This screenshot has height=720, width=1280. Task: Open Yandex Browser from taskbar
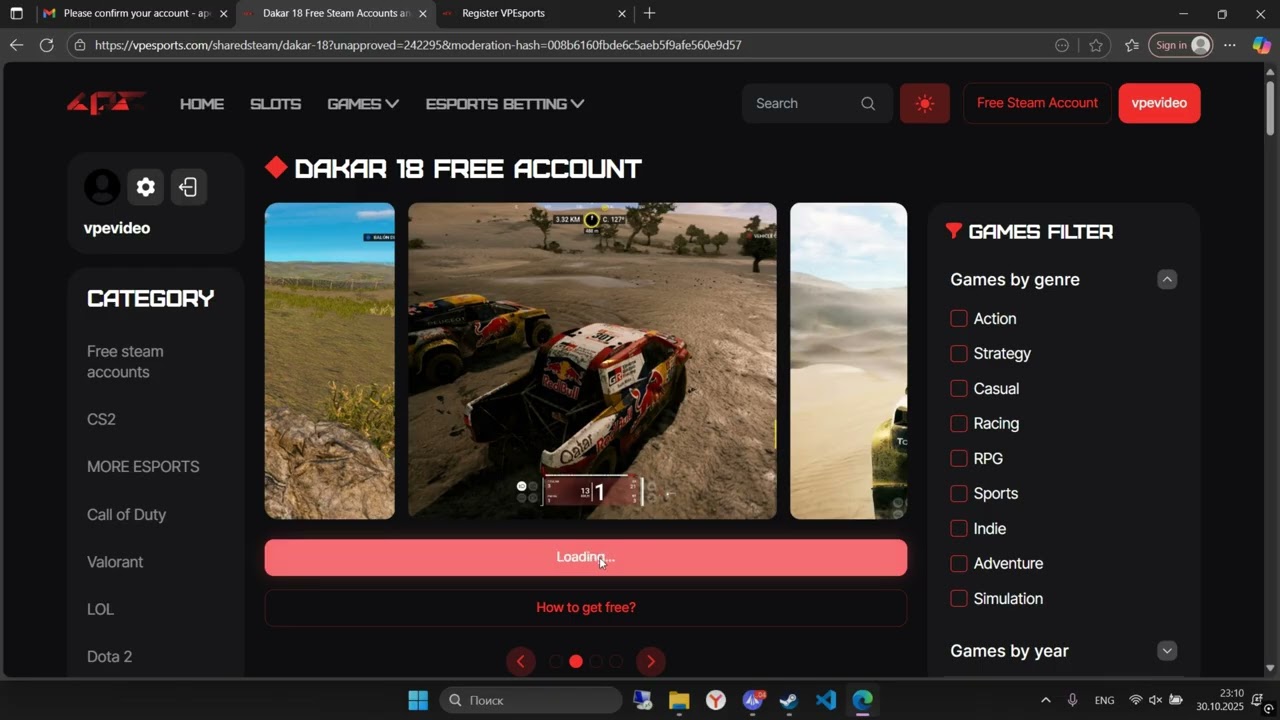pos(716,700)
